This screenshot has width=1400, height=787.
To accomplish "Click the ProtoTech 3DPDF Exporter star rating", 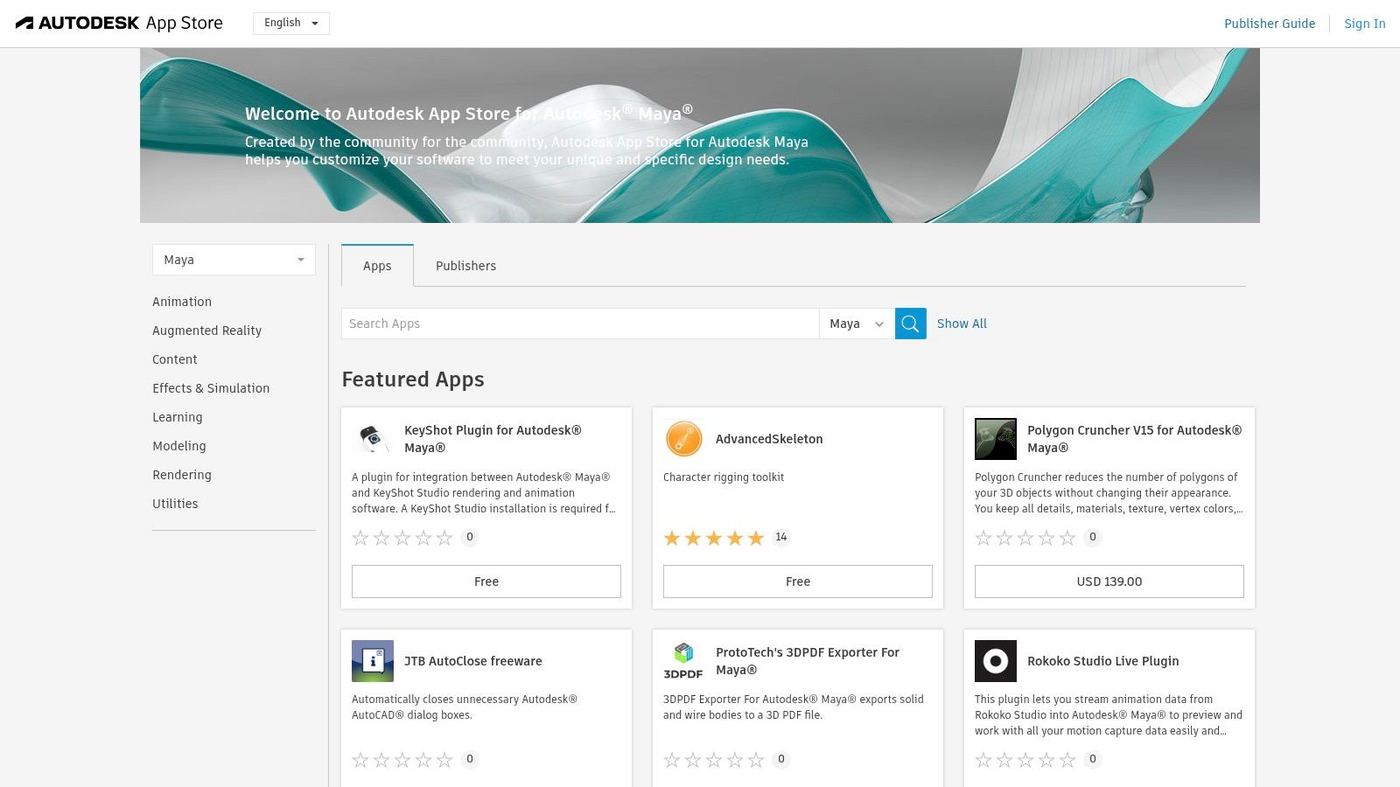I will pyautogui.click(x=714, y=760).
